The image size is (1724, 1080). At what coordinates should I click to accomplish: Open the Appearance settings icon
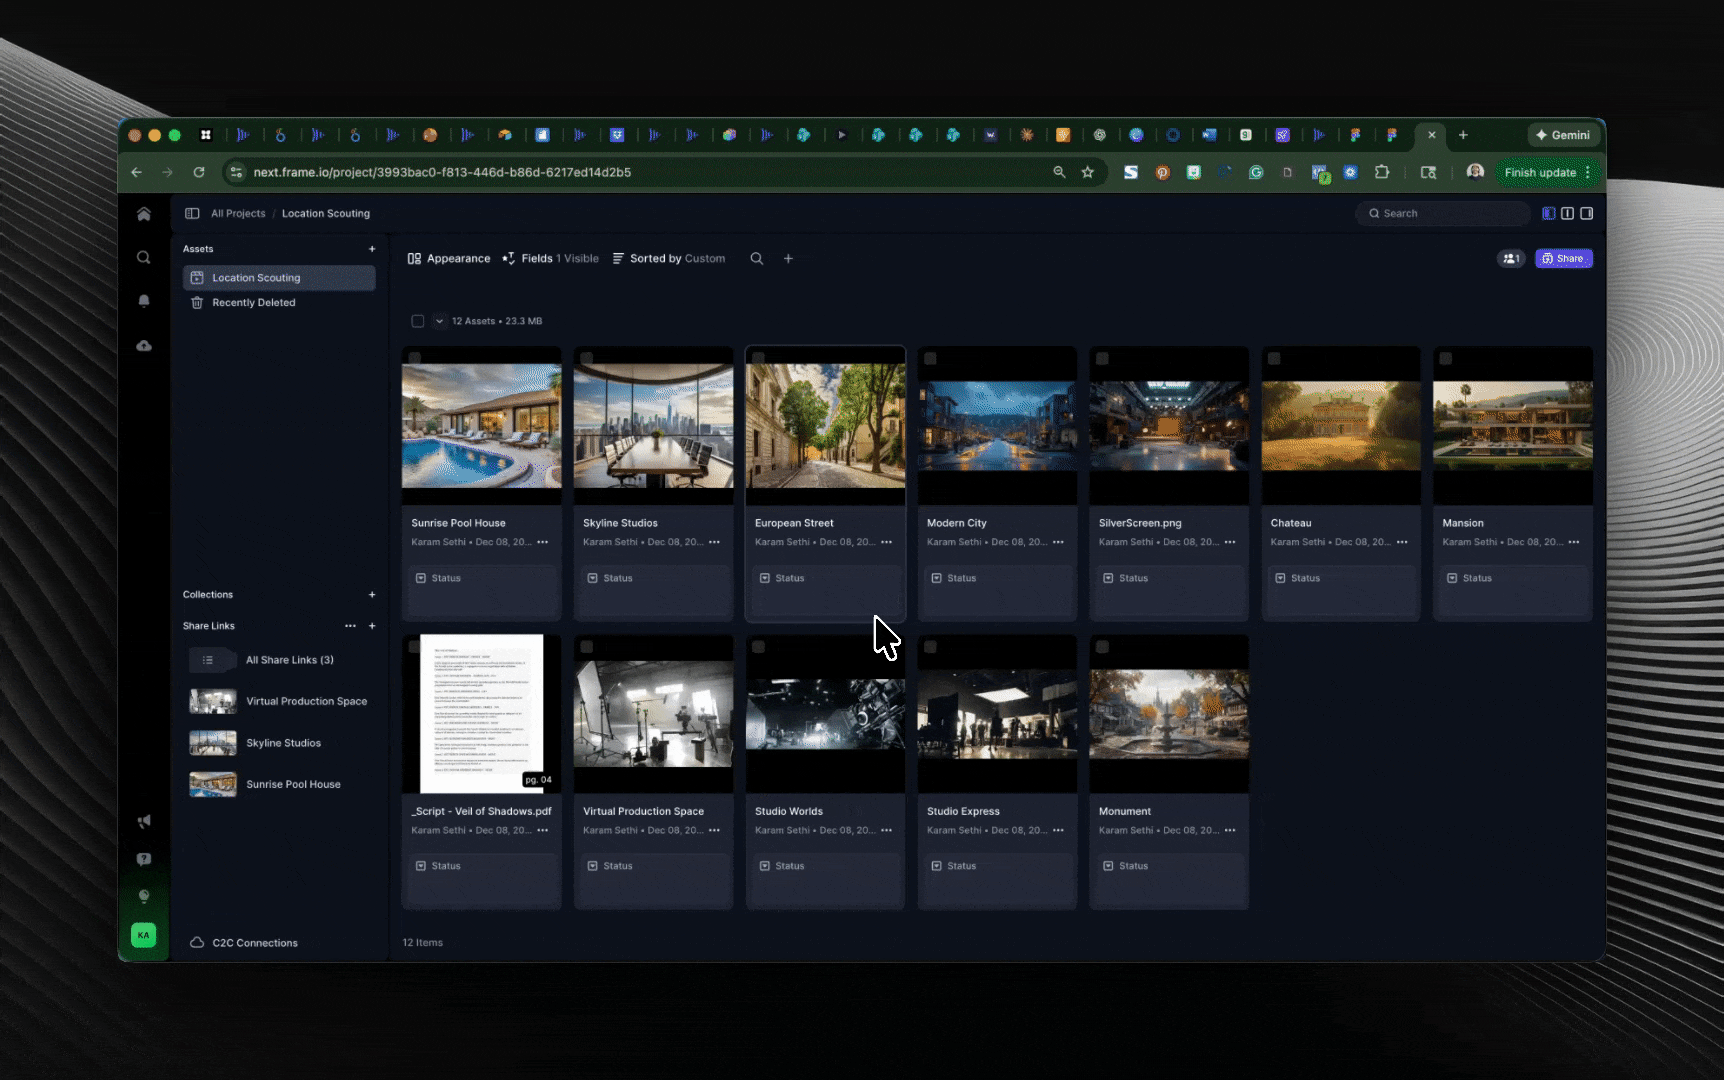tap(413, 258)
